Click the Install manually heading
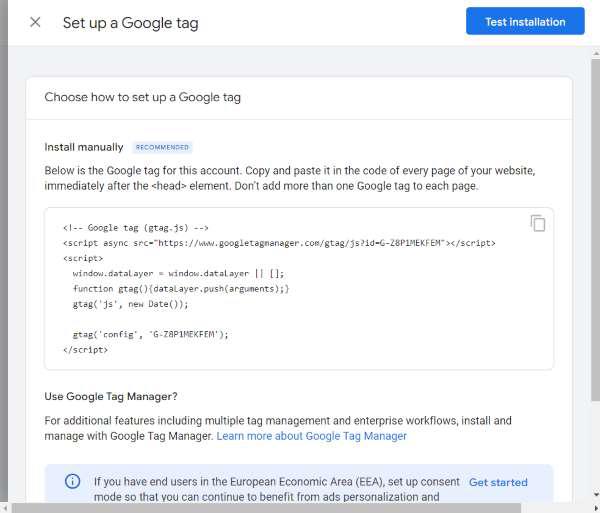 [x=84, y=147]
